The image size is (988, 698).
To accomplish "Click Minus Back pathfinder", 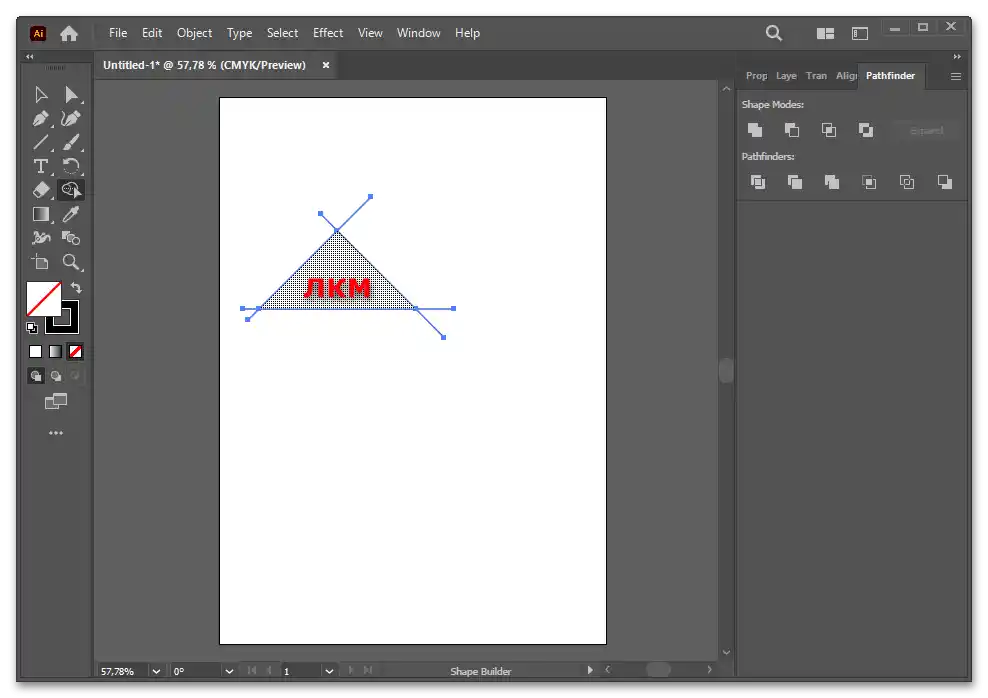I will [945, 182].
